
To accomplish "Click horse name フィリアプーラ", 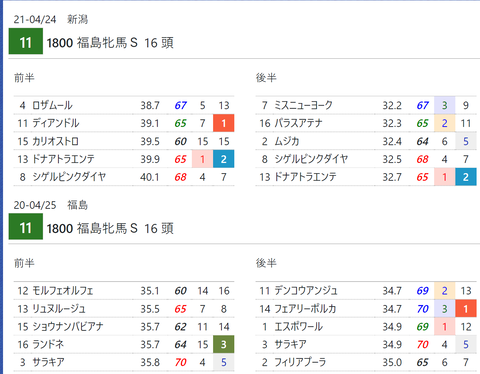I will 300,362.
